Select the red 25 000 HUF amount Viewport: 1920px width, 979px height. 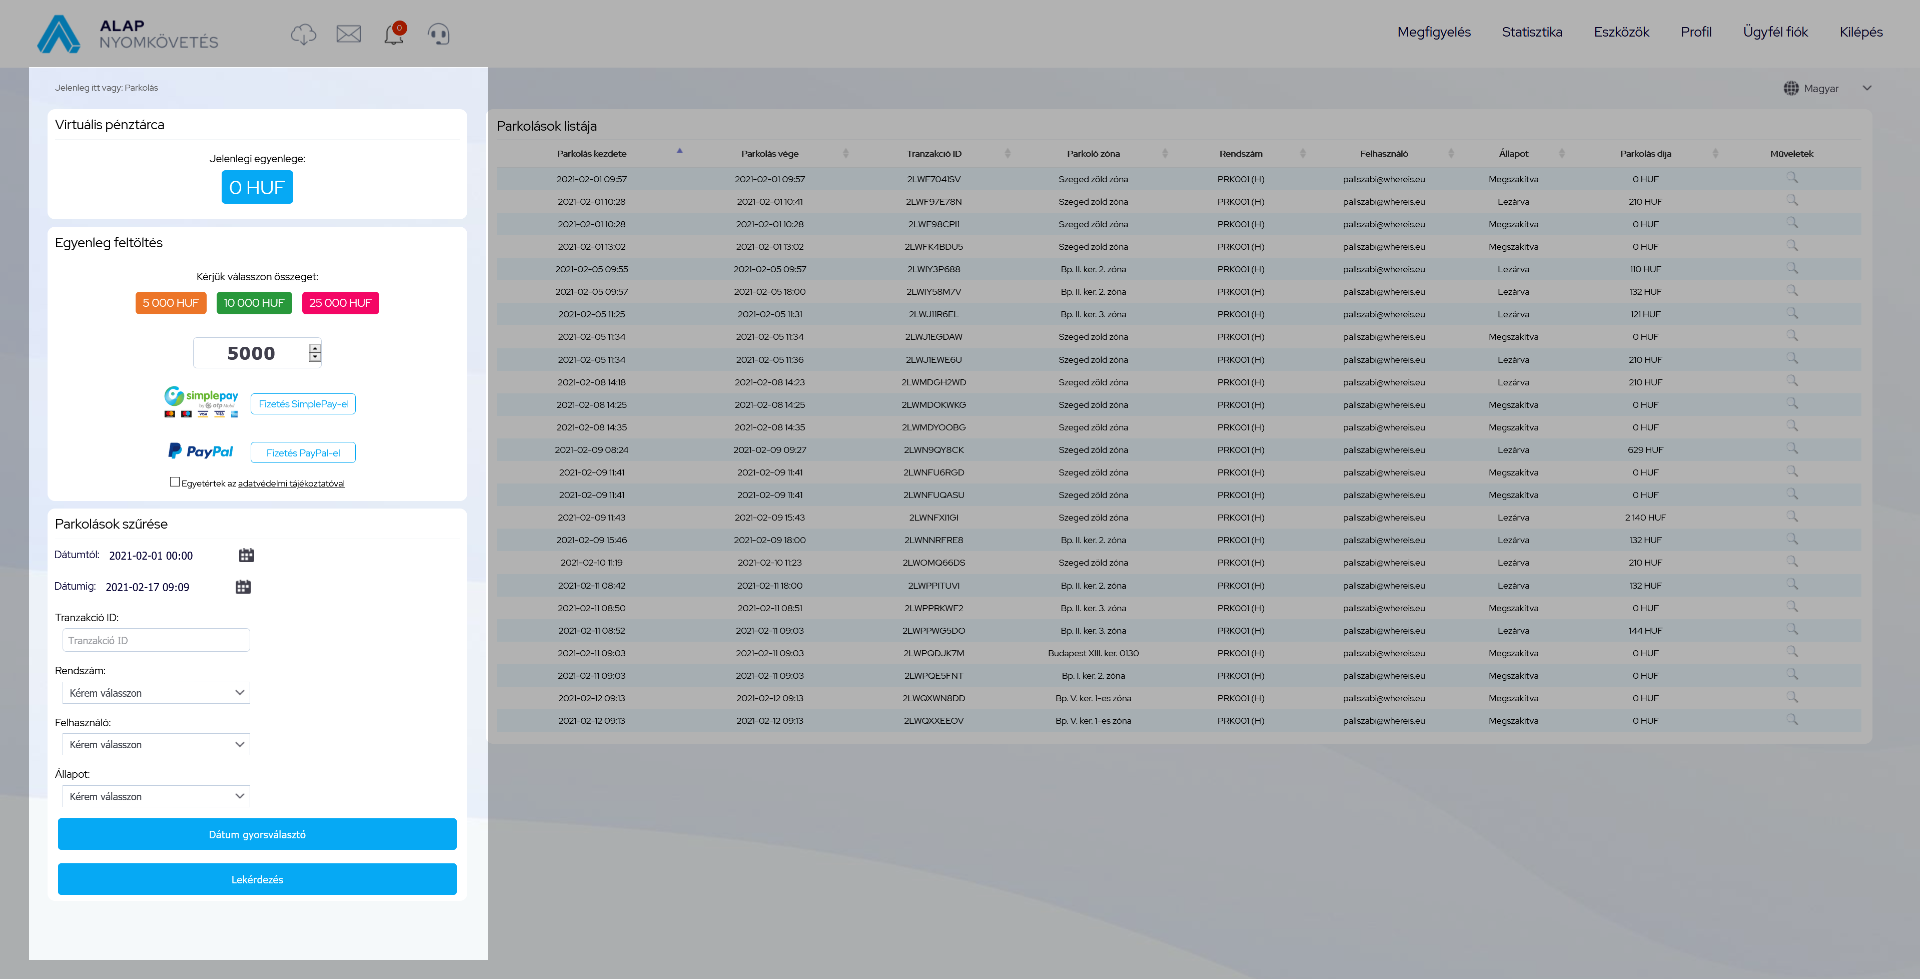click(x=340, y=303)
